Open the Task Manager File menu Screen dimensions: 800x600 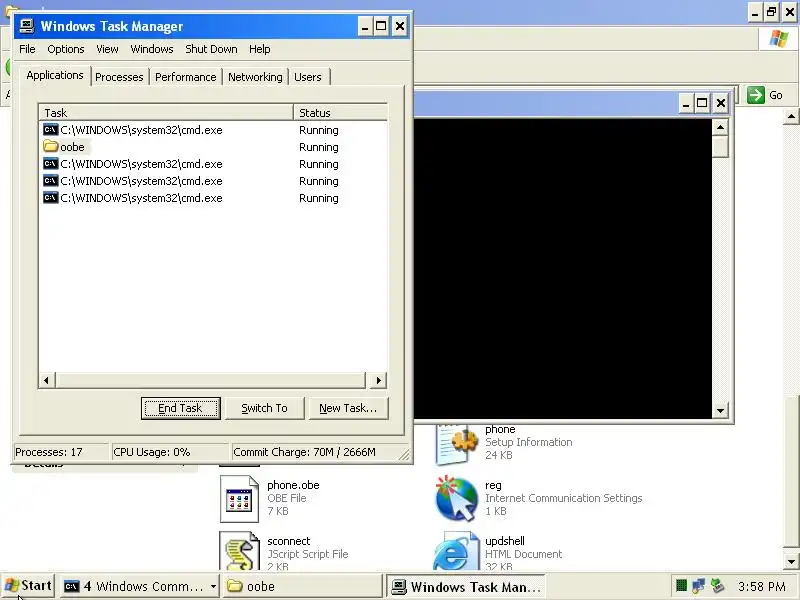pos(27,49)
